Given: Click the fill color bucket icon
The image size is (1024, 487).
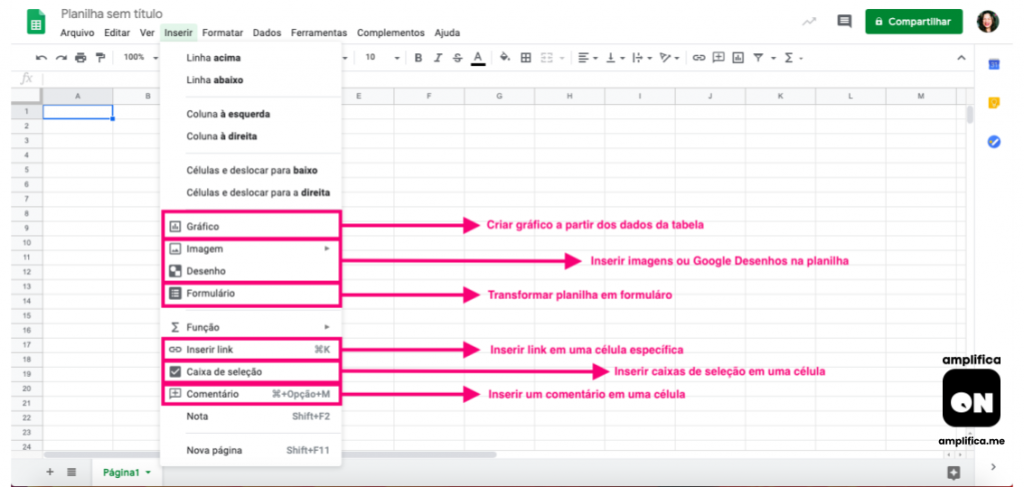Looking at the screenshot, I should coord(505,58).
